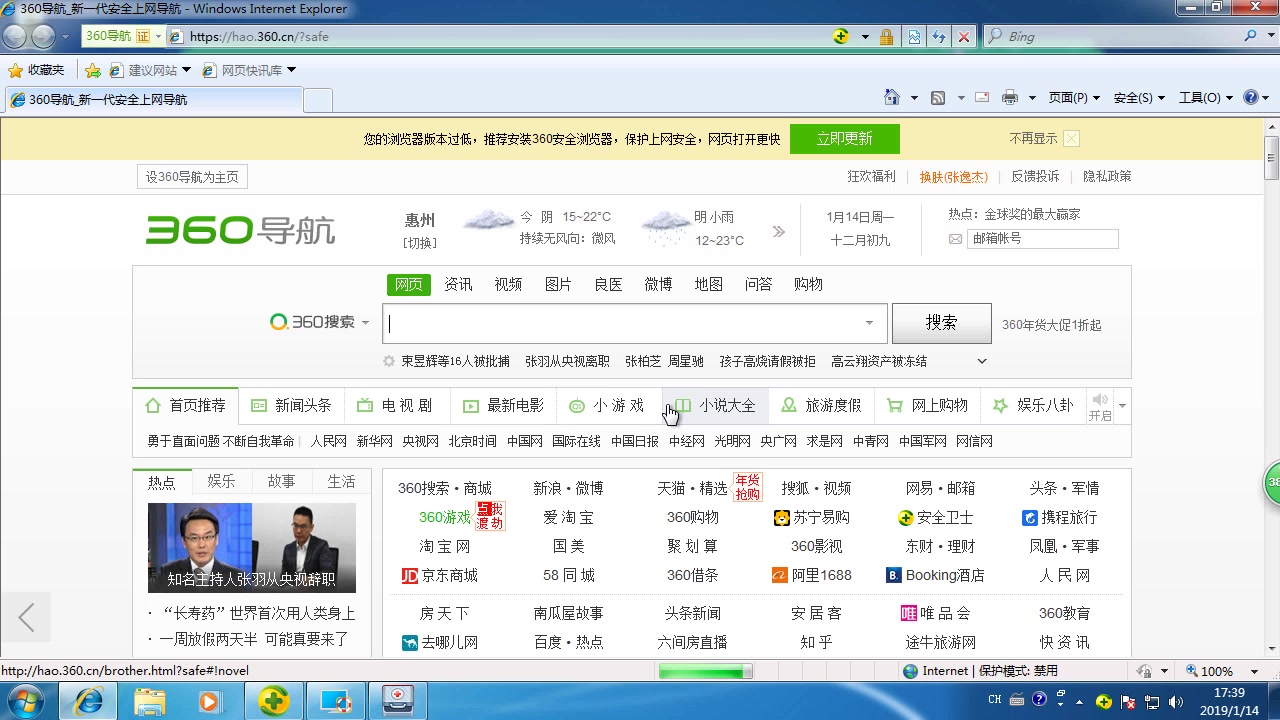
Task: Click Internet Explorer taskbar icon
Action: 89,701
